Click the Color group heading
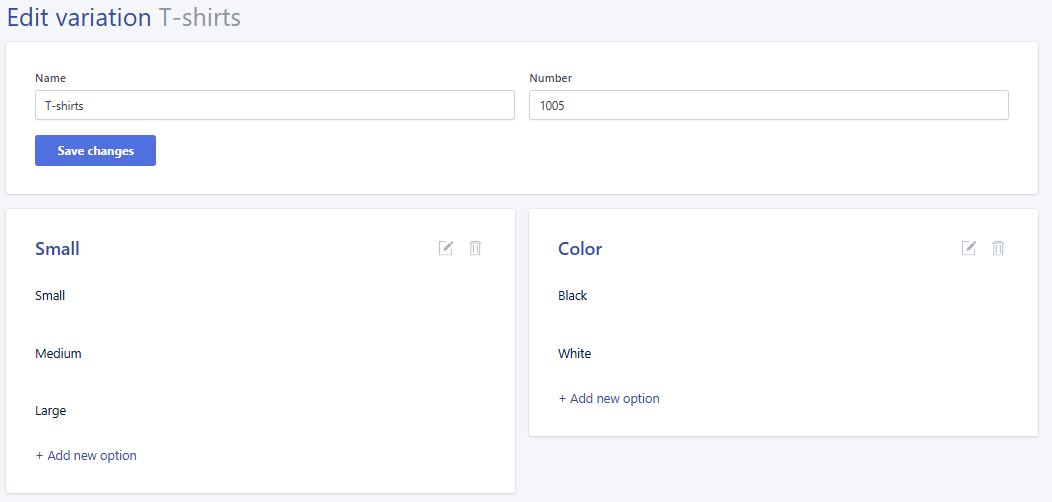The height and width of the screenshot is (502, 1052). click(x=580, y=249)
